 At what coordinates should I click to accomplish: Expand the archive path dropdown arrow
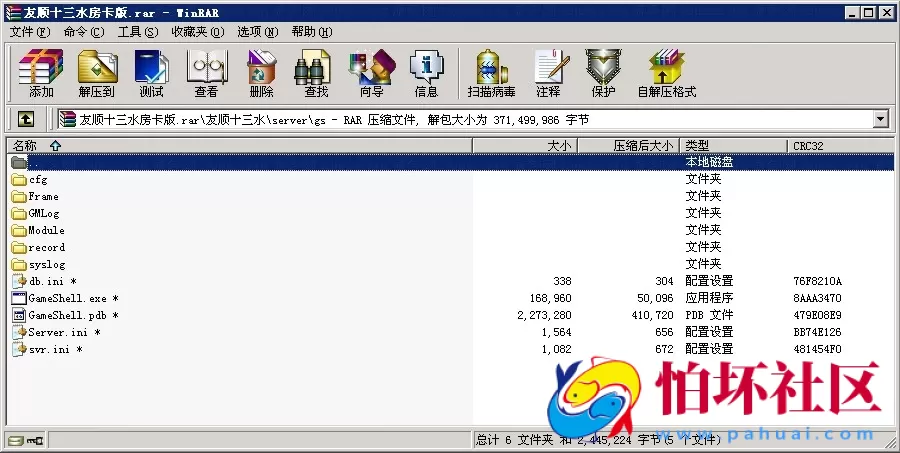880,119
